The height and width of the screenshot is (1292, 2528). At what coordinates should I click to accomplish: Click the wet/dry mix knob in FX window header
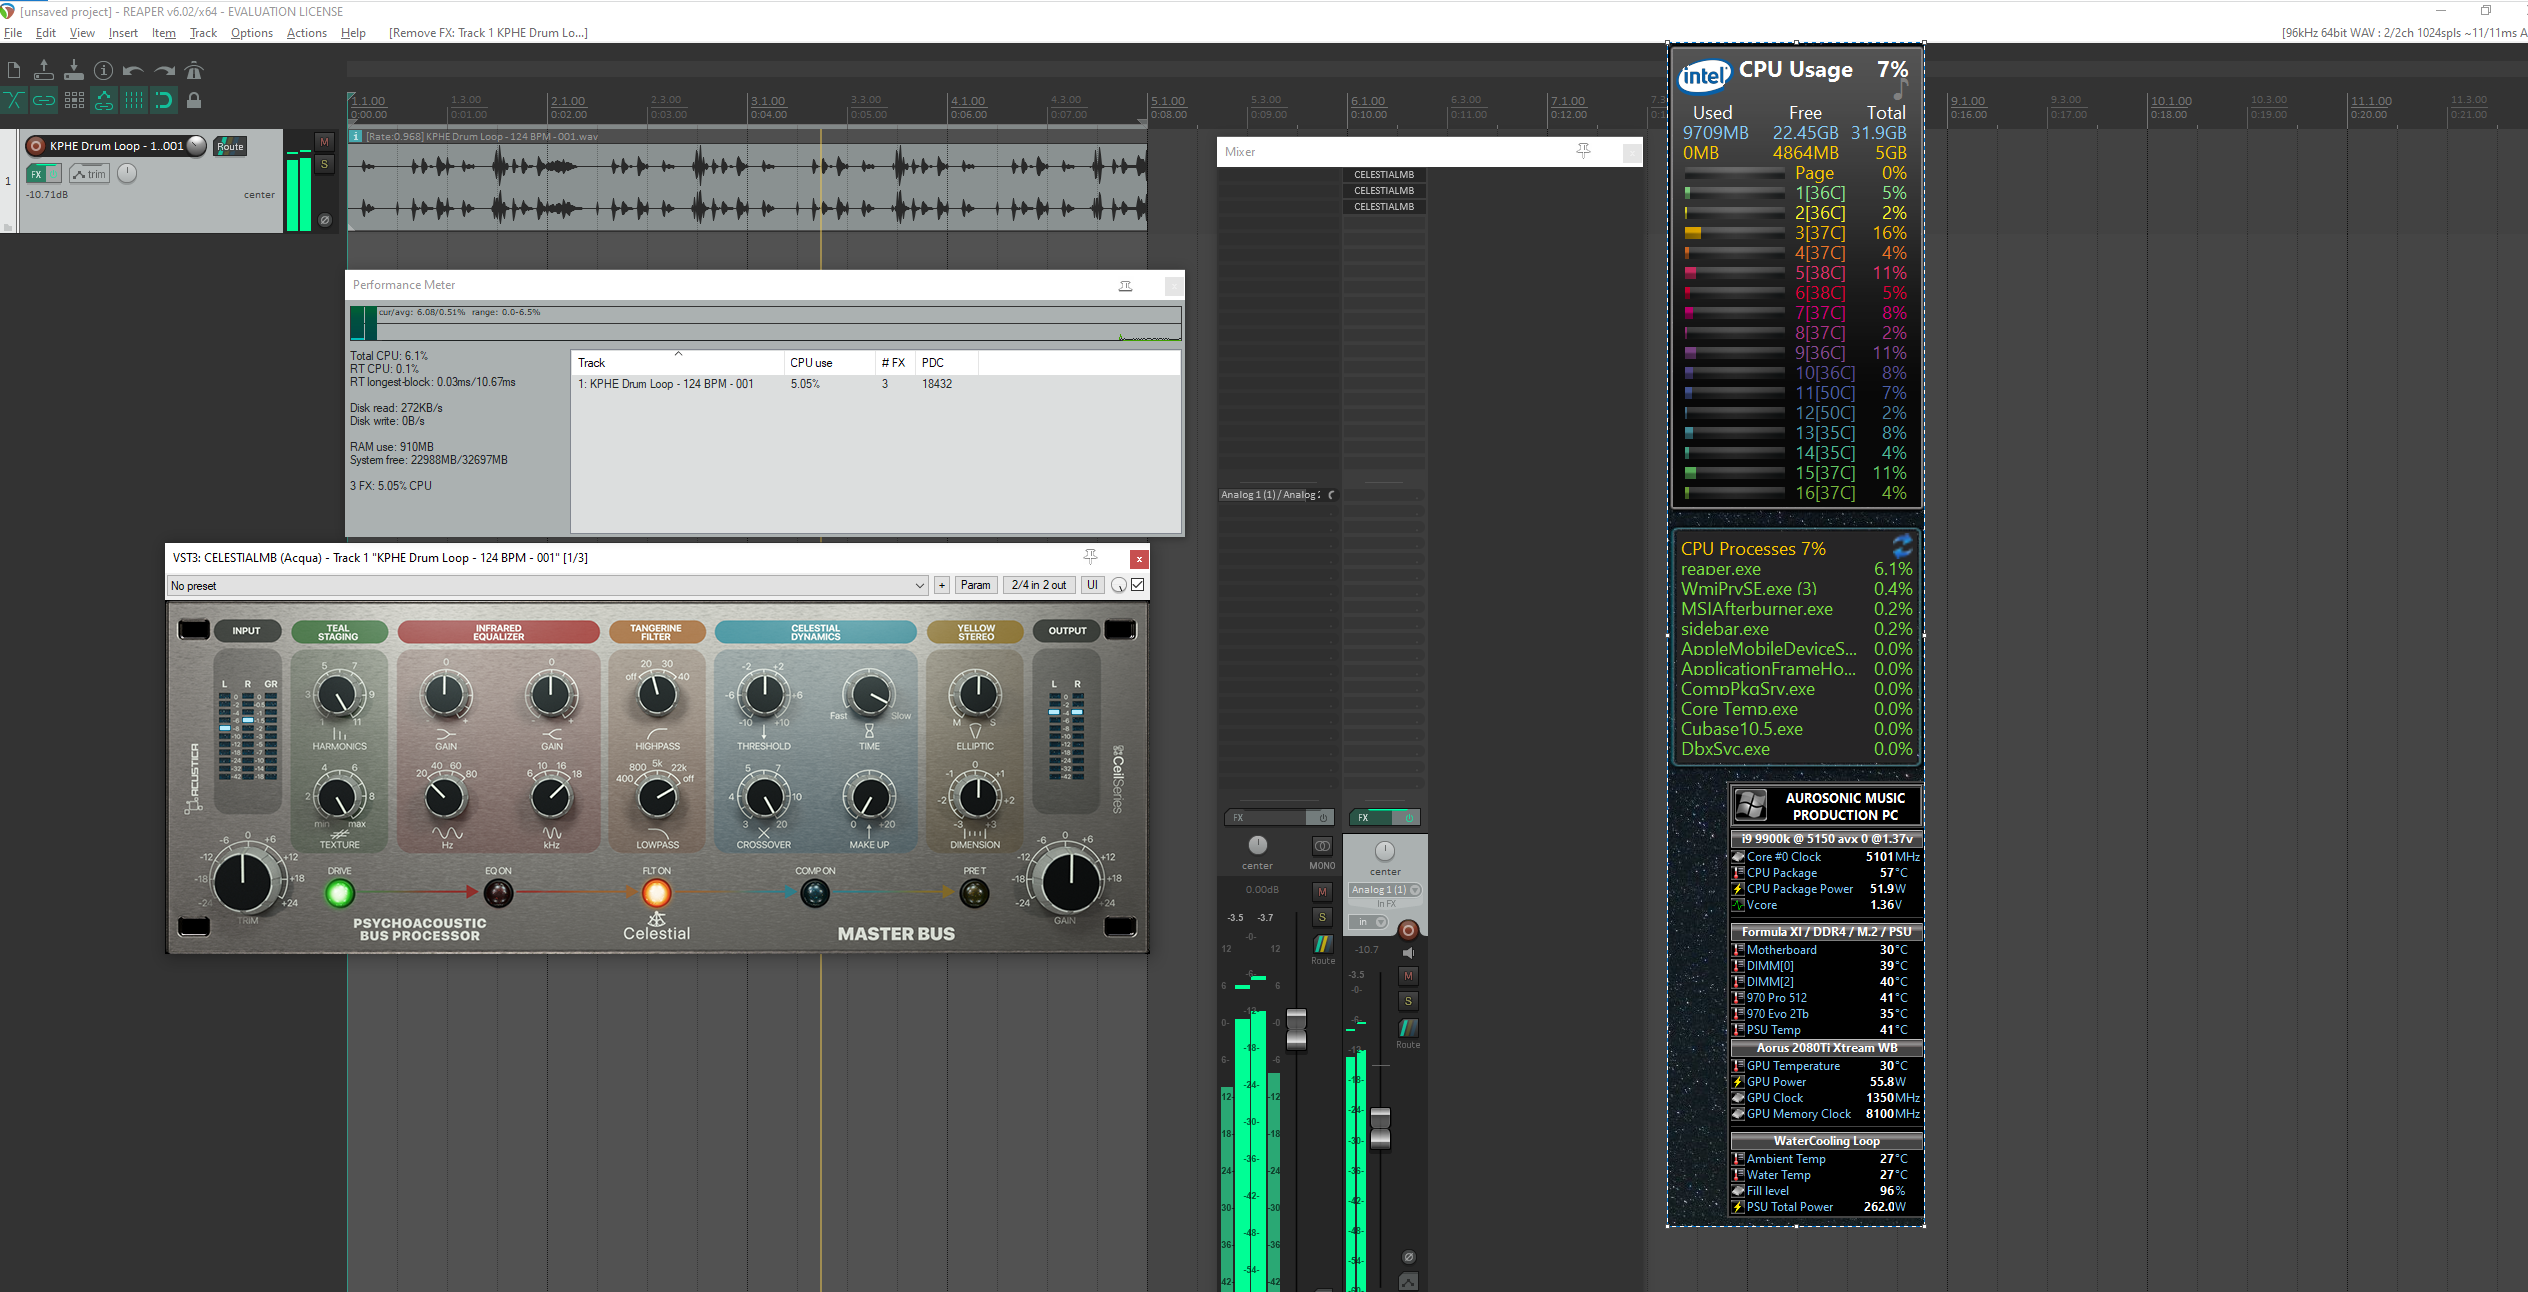[1119, 586]
